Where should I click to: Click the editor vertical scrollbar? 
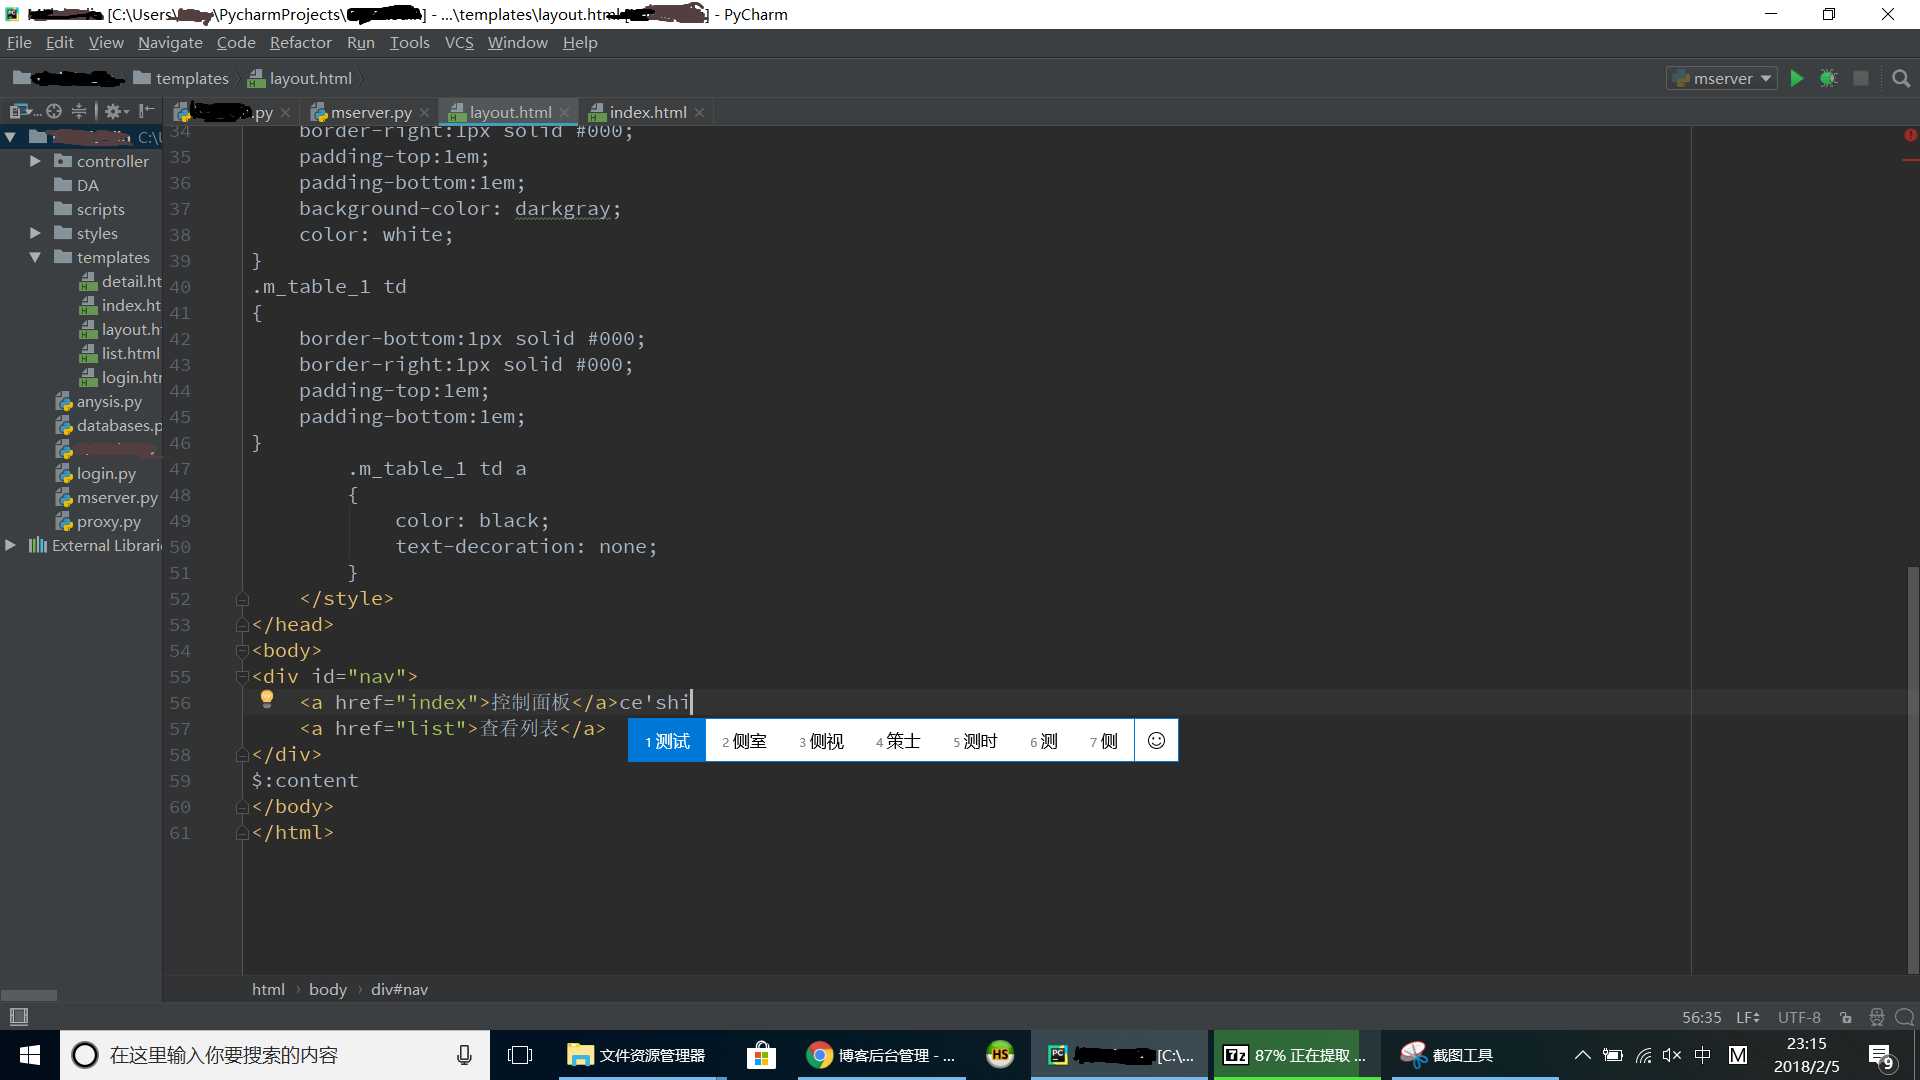point(1913,770)
